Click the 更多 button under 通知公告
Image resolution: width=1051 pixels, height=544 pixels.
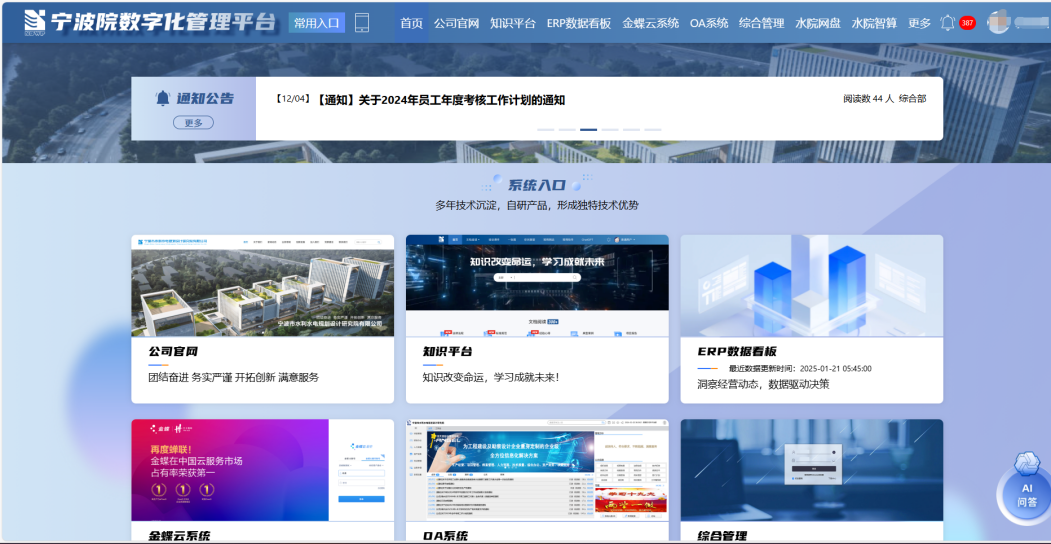(193, 123)
